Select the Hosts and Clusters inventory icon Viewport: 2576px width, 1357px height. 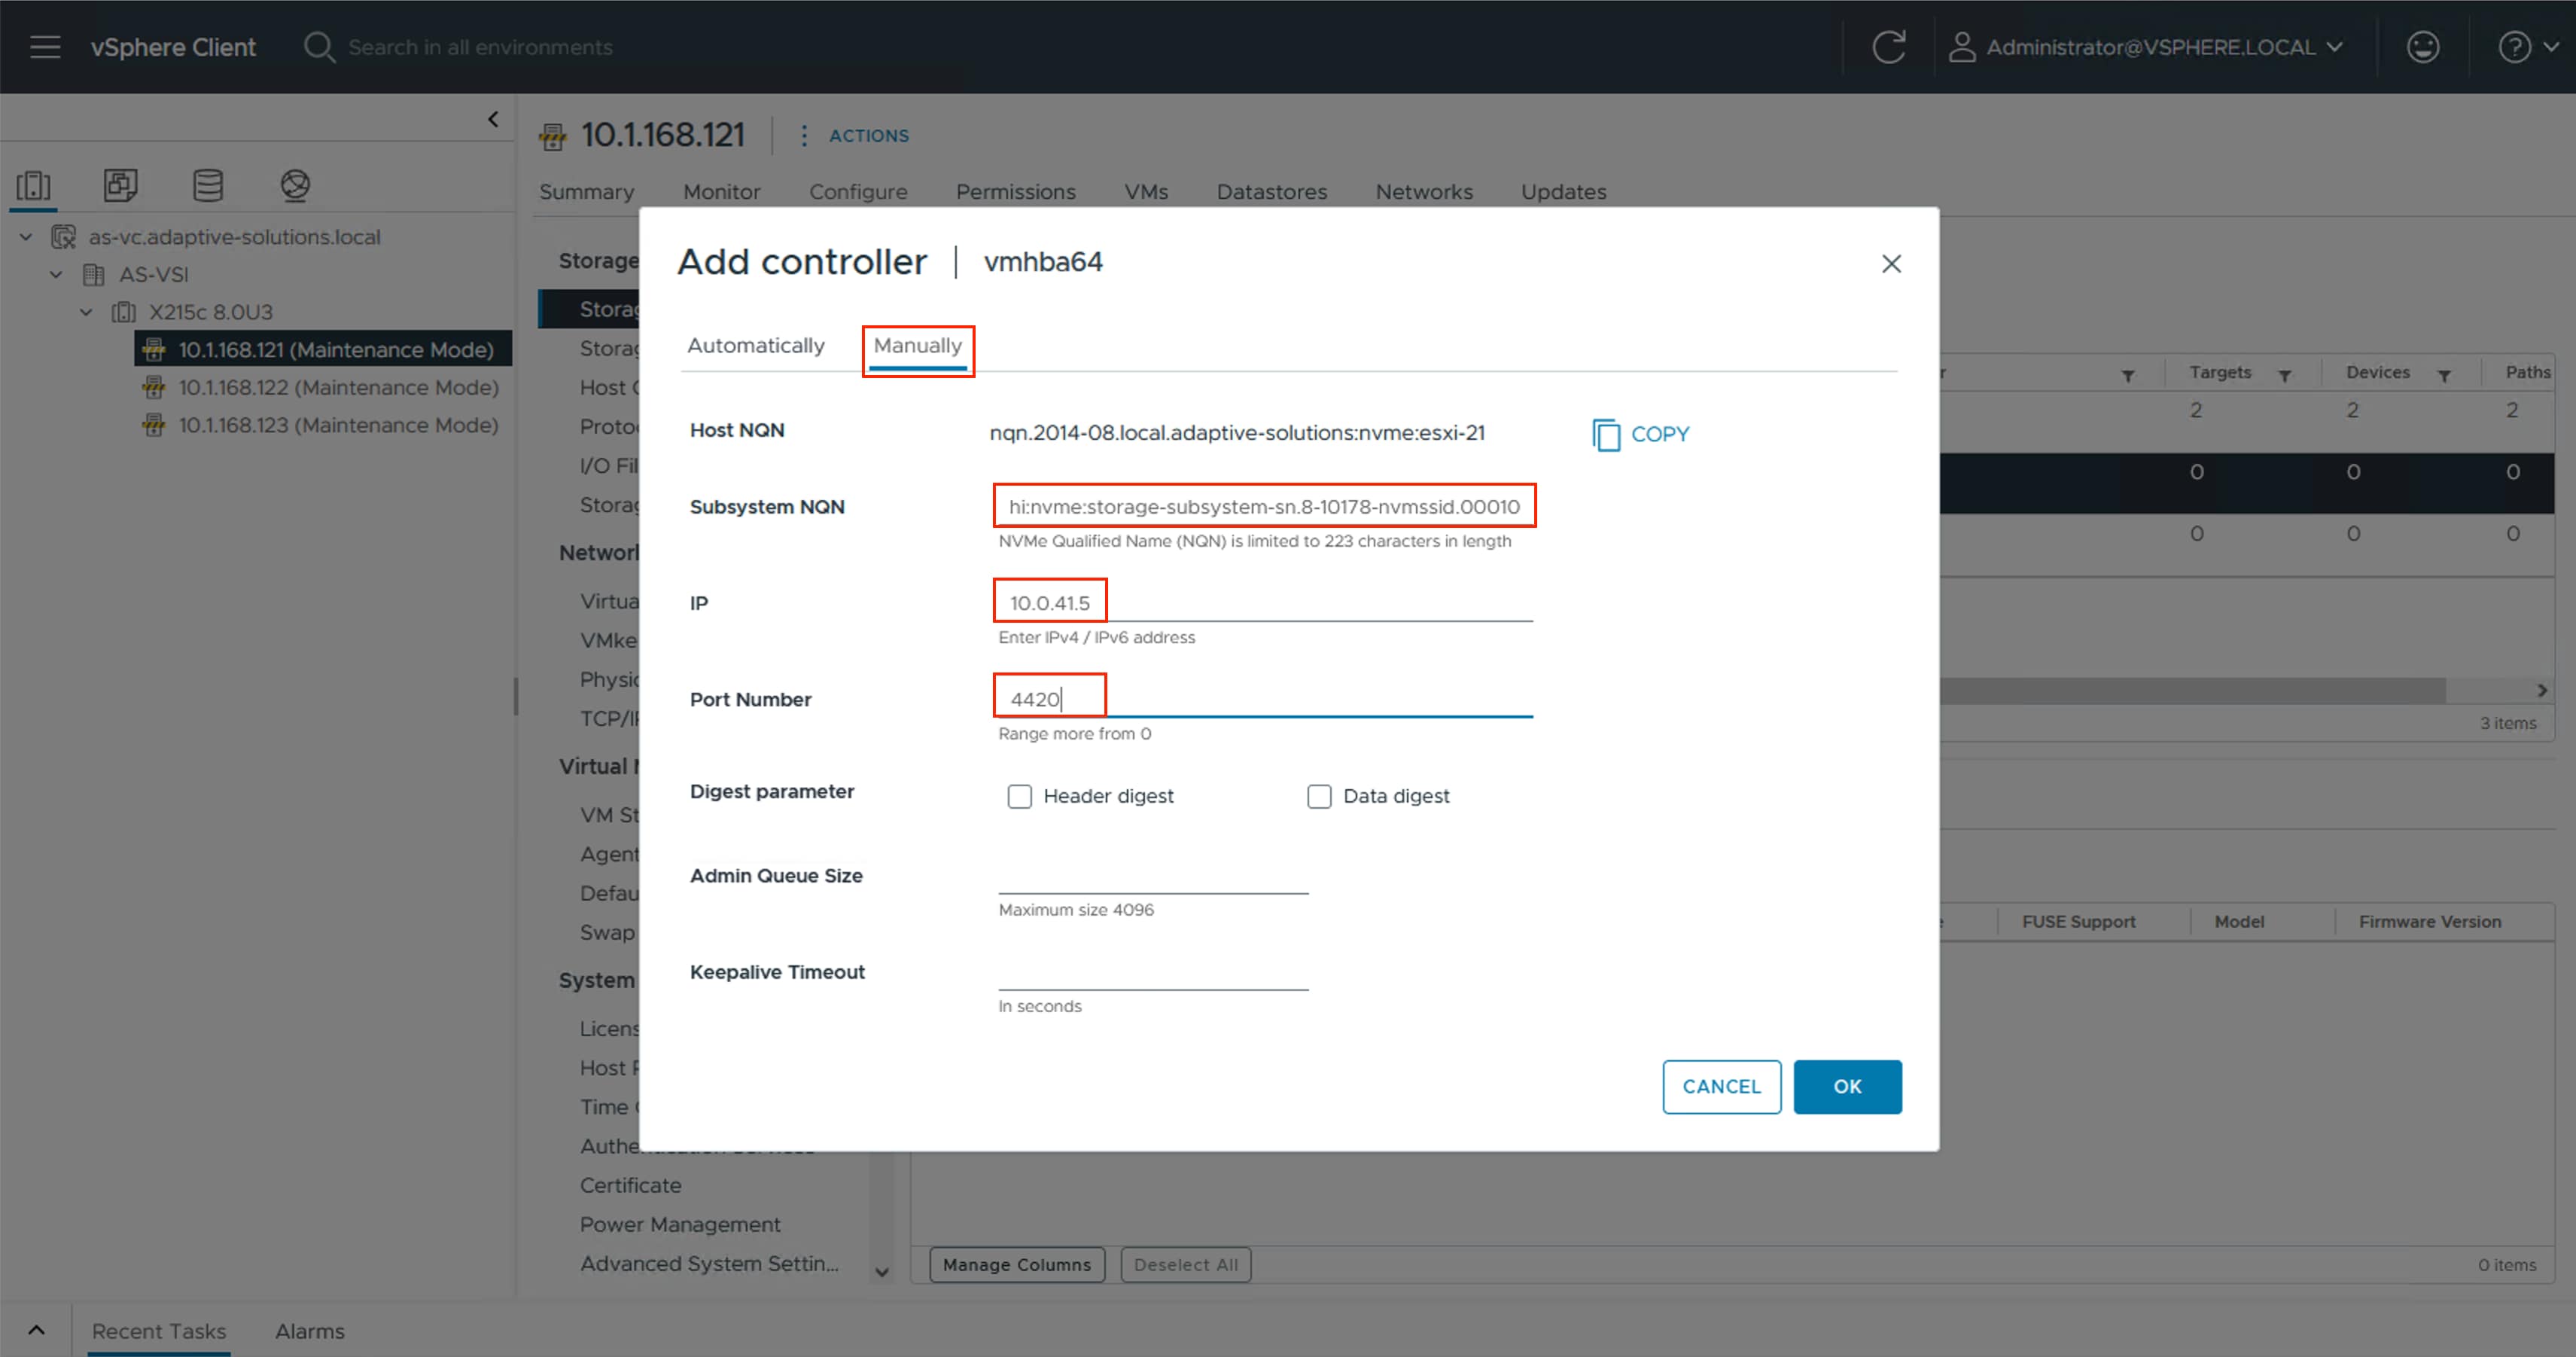[x=33, y=185]
